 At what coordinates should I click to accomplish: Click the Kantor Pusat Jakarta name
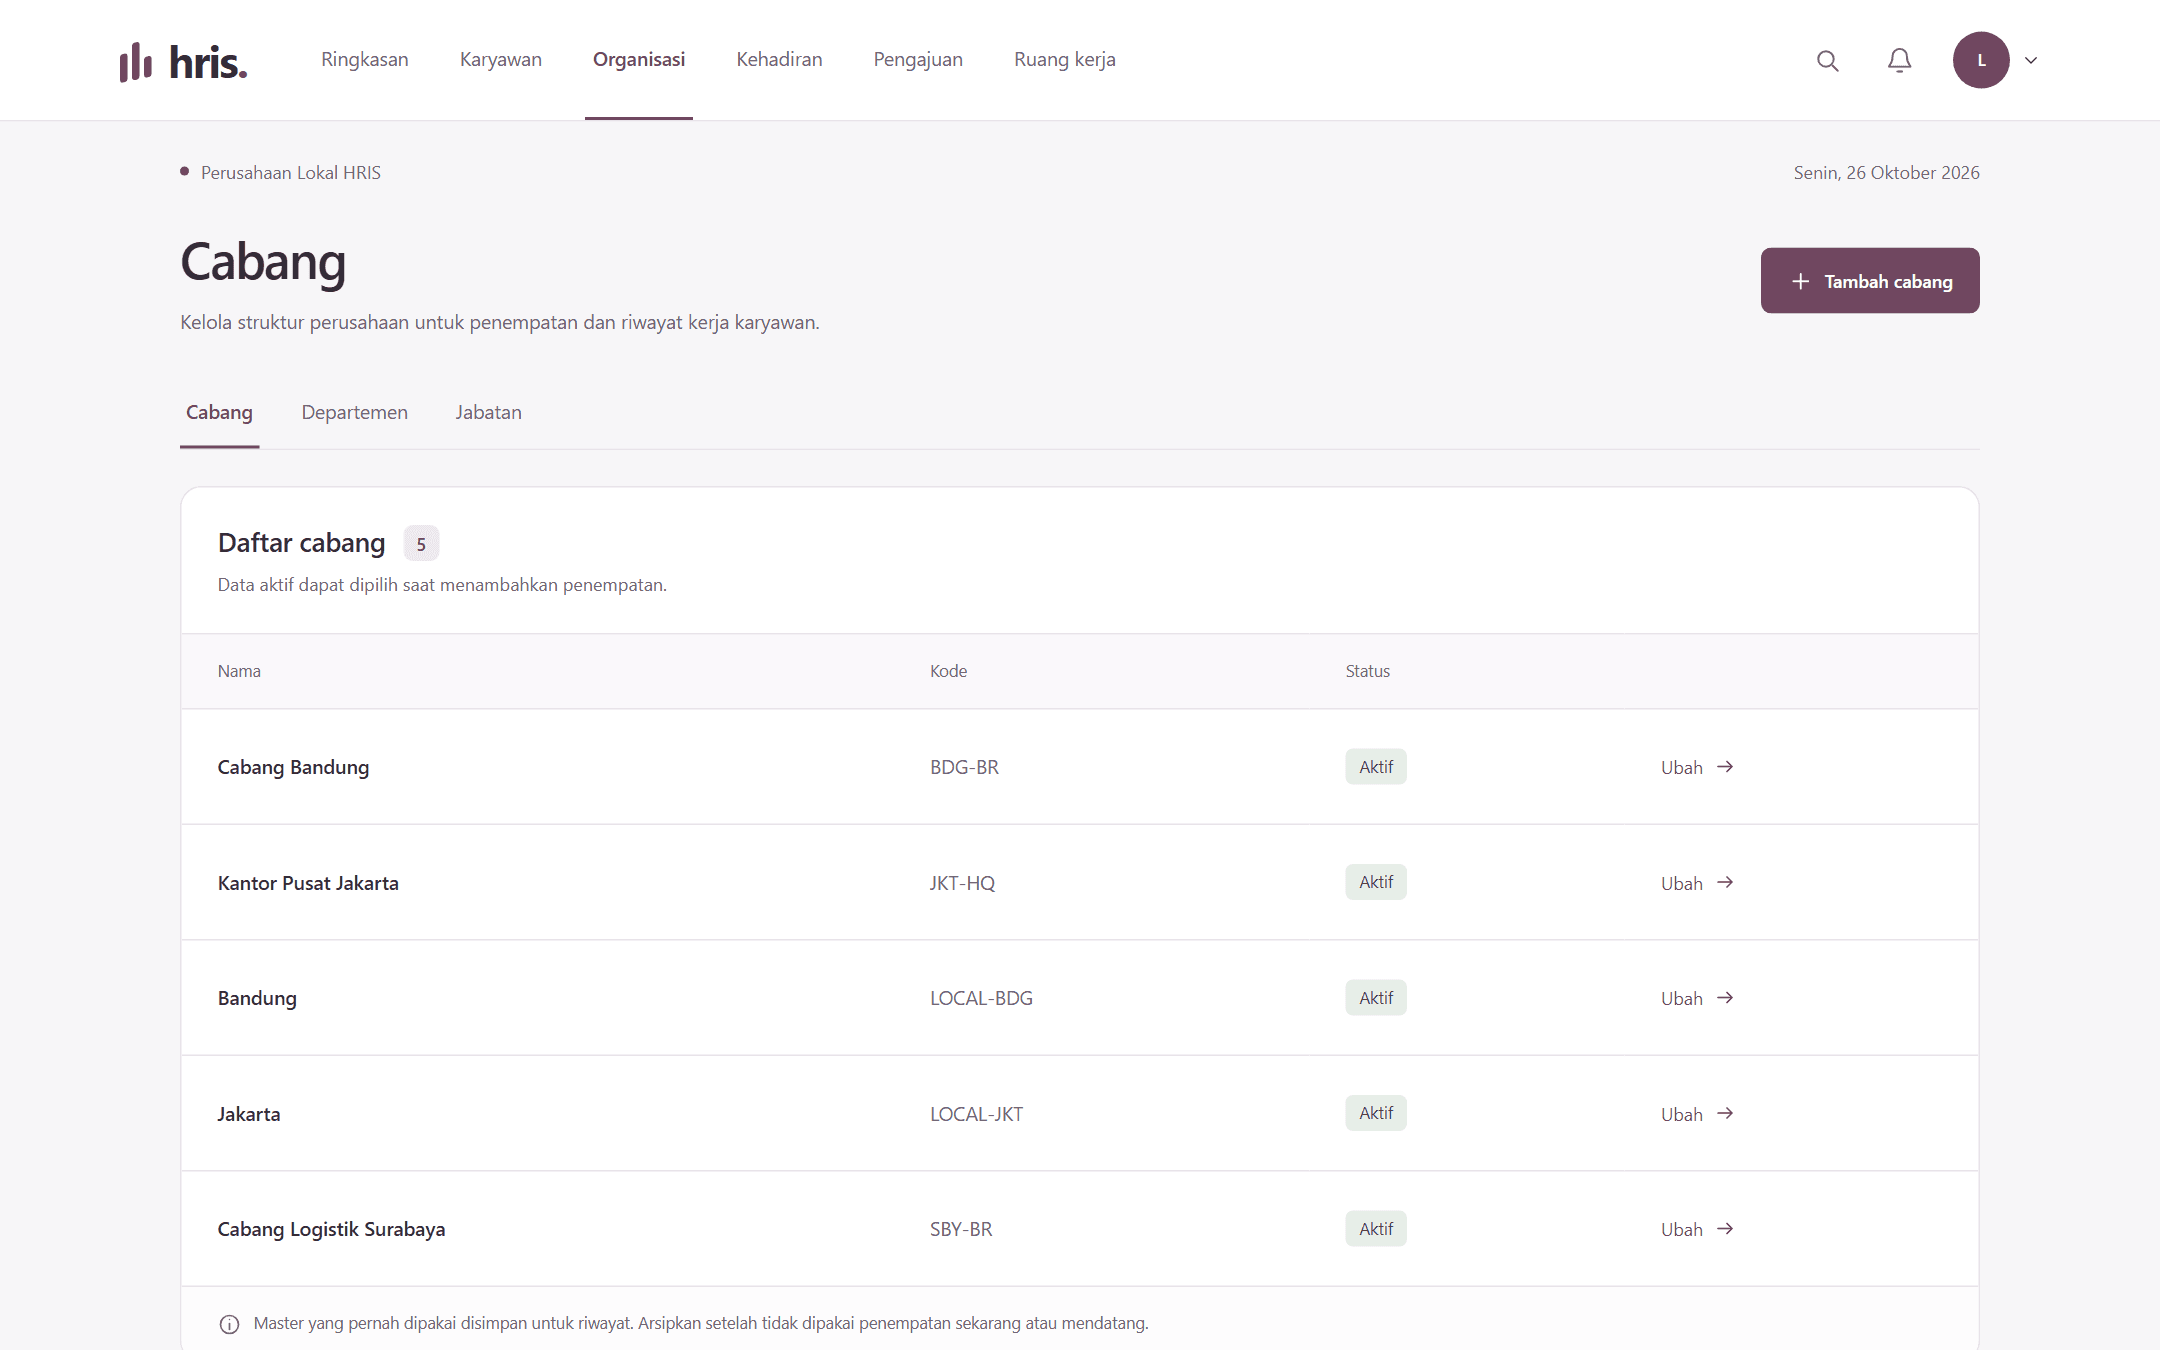(x=308, y=883)
